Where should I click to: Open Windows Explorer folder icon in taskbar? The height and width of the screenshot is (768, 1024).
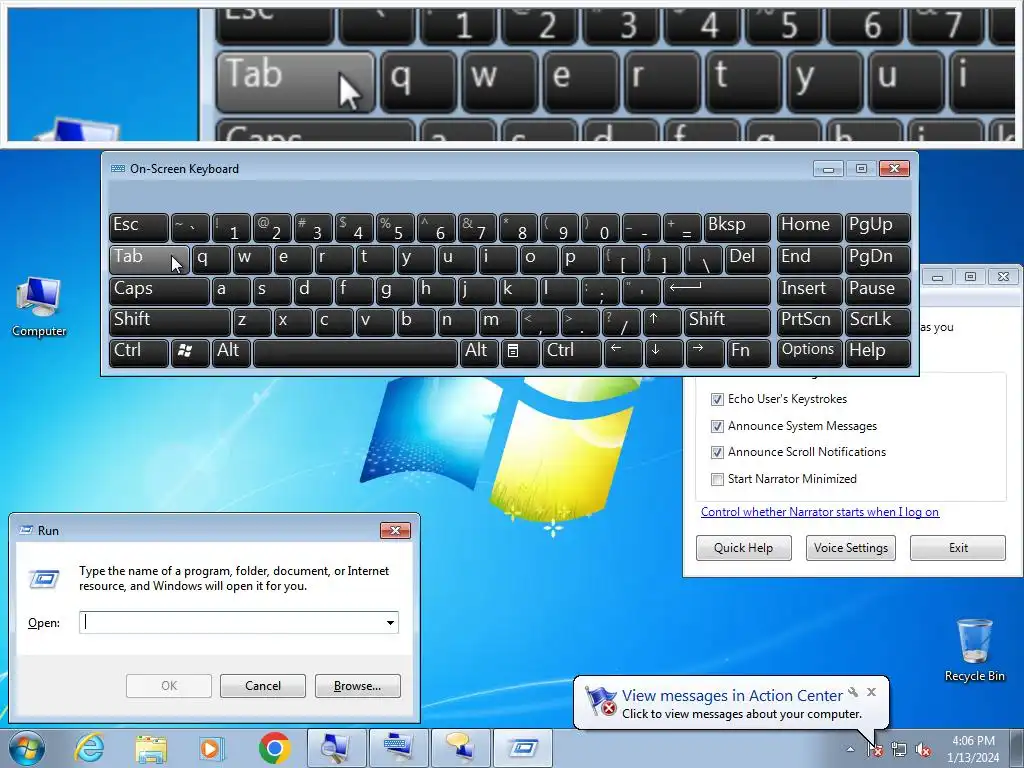pyautogui.click(x=151, y=748)
